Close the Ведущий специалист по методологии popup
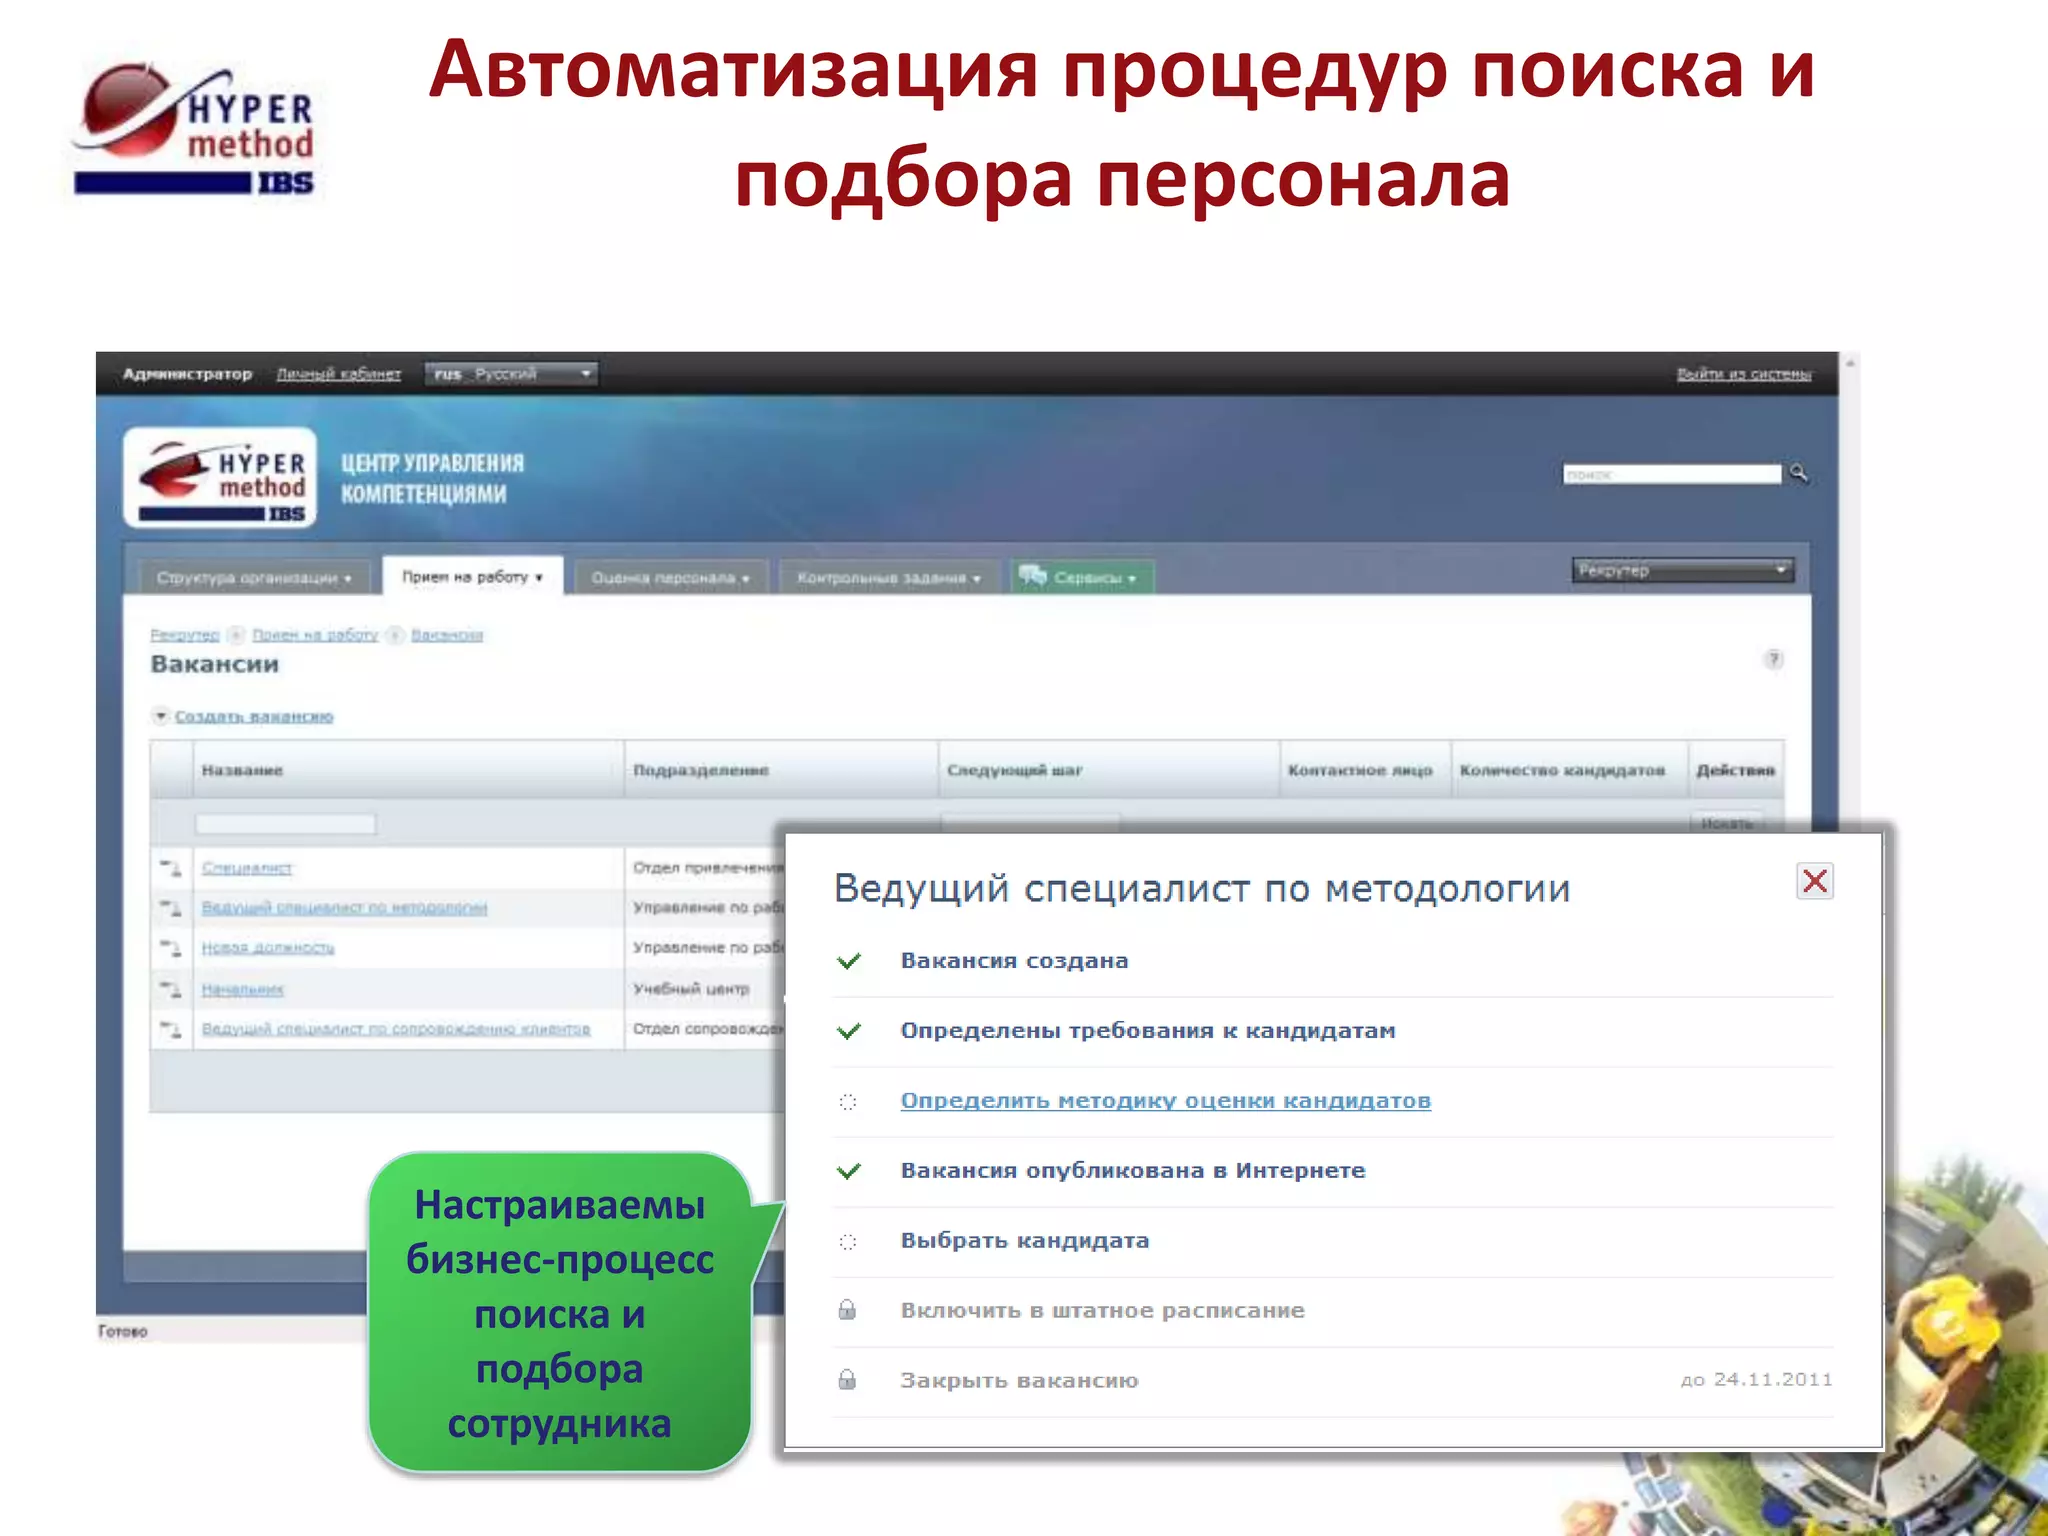Image resolution: width=2048 pixels, height=1536 pixels. coord(1815,881)
